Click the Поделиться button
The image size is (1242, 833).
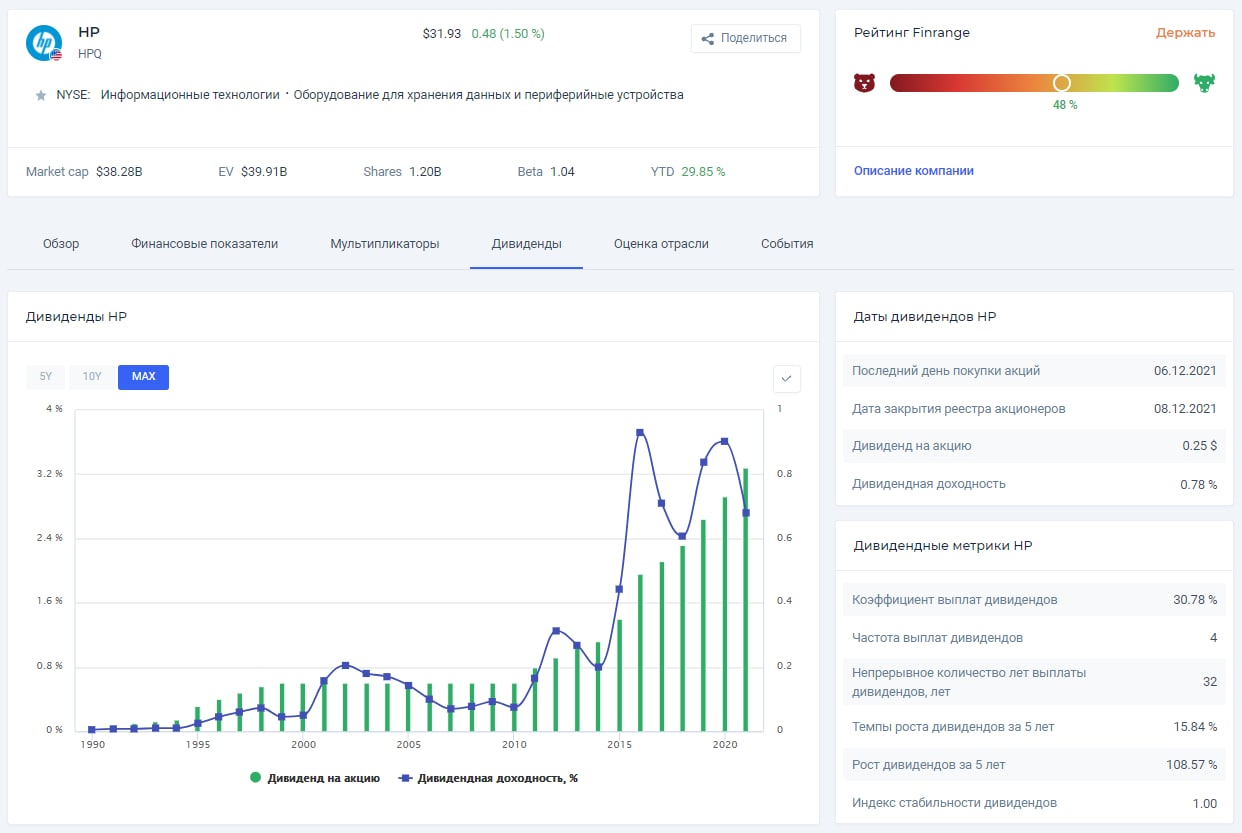click(745, 39)
